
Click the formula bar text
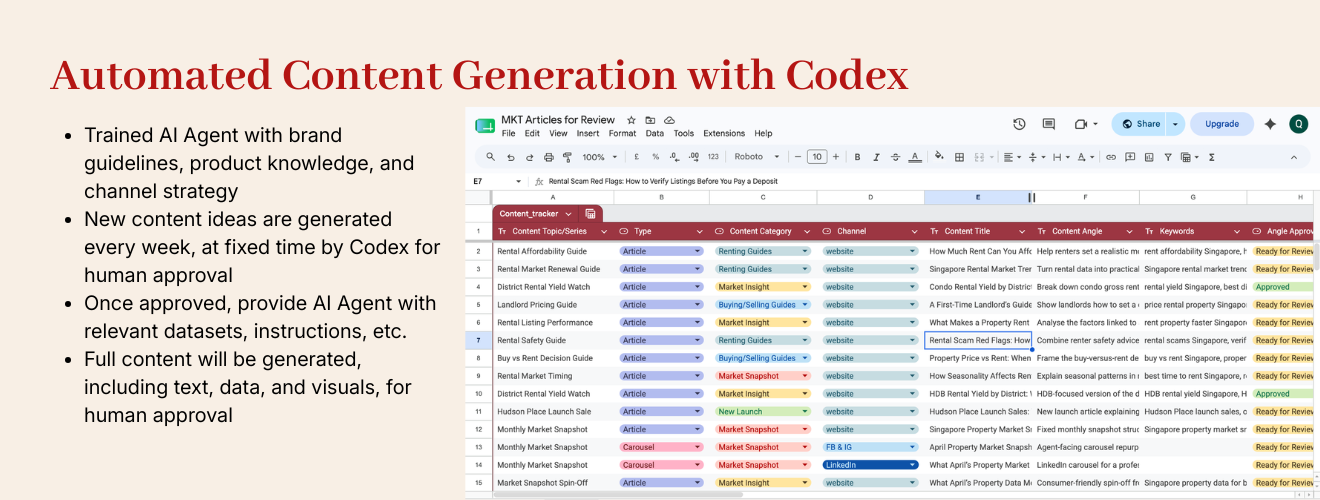[663, 181]
